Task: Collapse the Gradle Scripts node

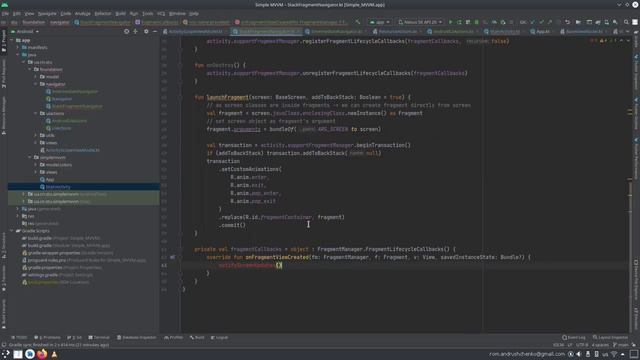Action: click(x=11, y=231)
